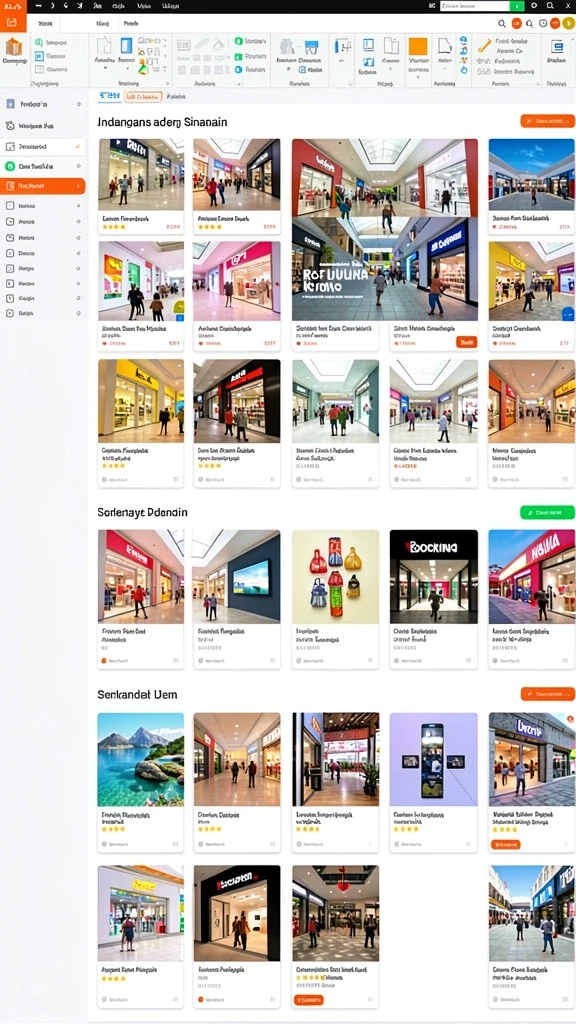The width and height of the screenshot is (576, 1024).
Task: Click the green button beside the 'Sorlerayt Ddendin' heading
Action: click(x=547, y=513)
